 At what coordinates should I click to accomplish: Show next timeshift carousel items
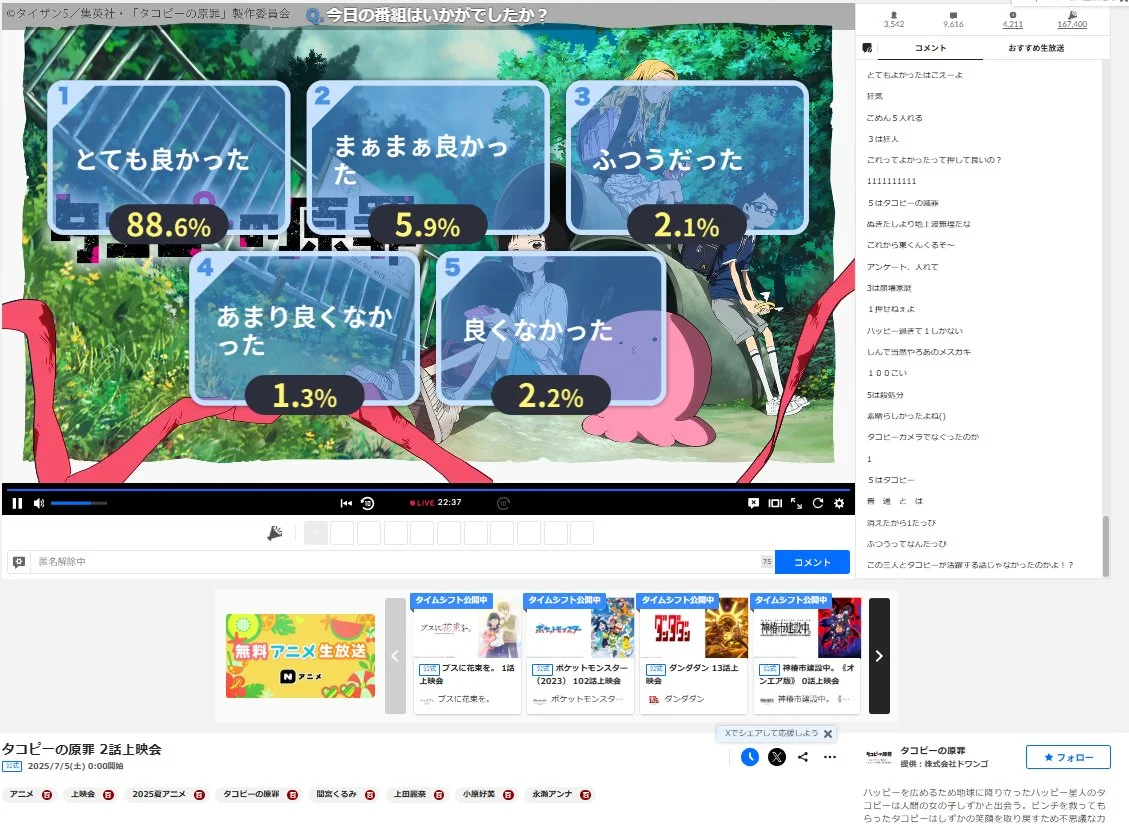tap(879, 655)
